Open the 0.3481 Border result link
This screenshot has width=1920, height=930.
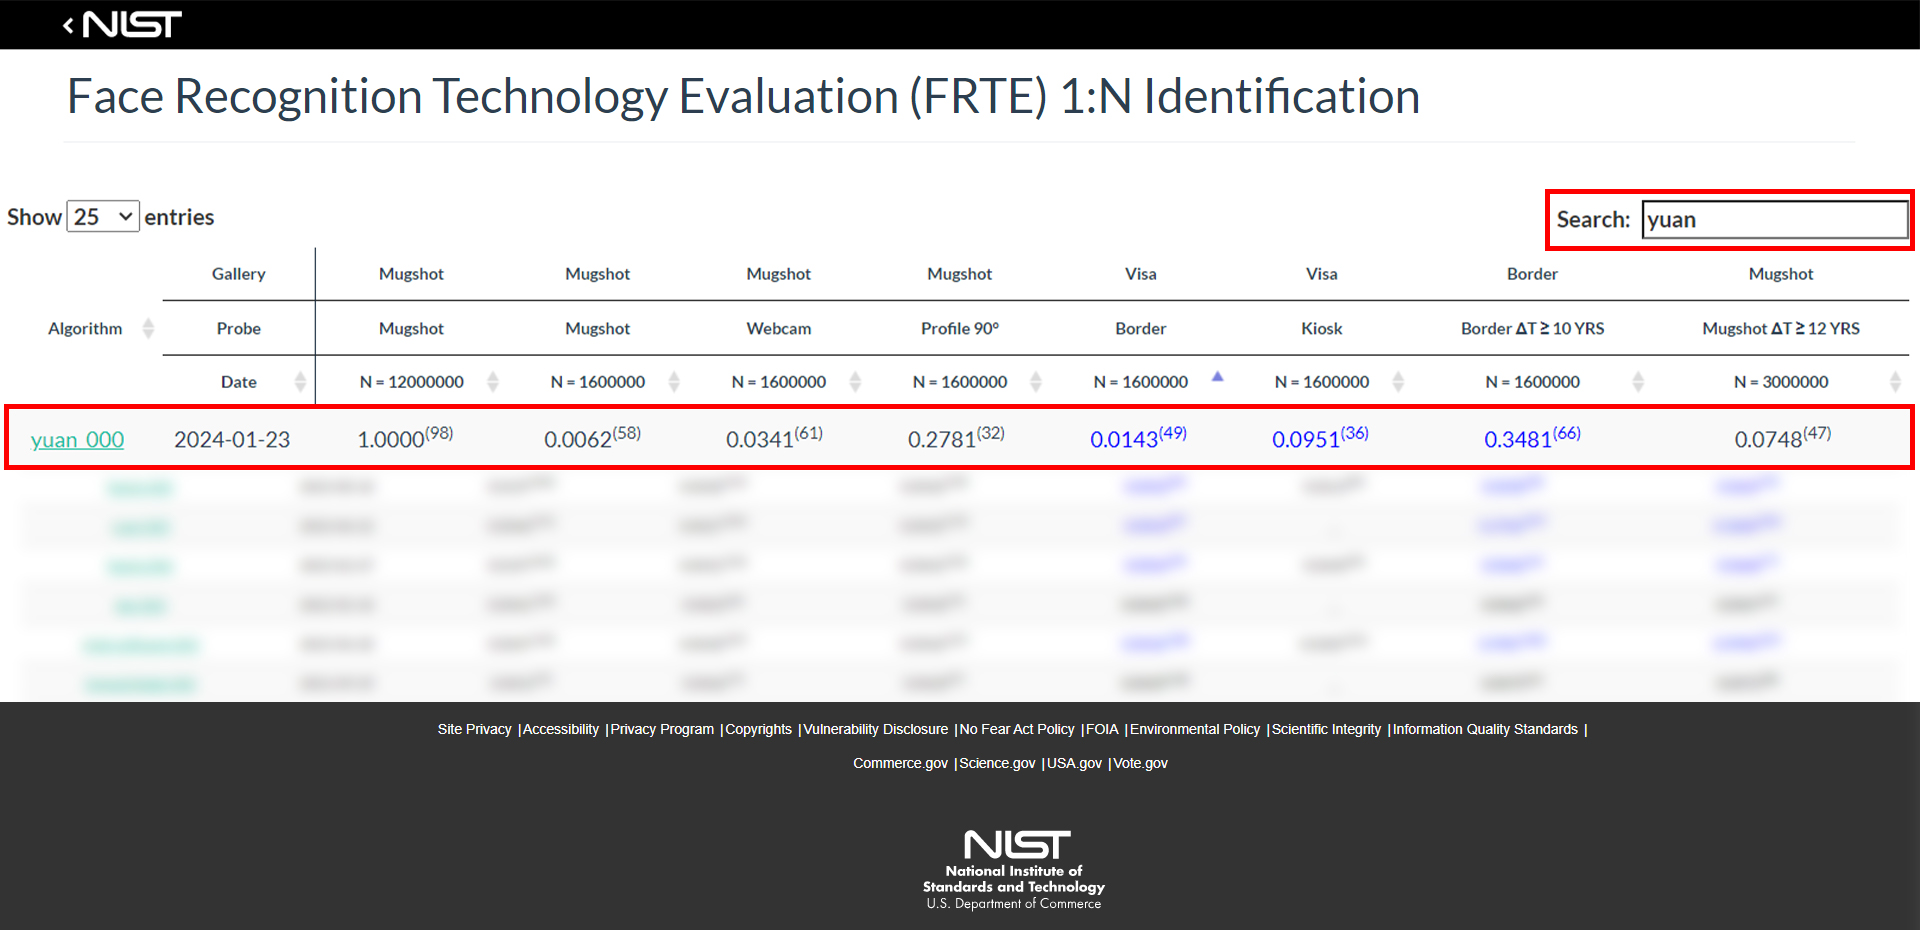tap(1532, 437)
